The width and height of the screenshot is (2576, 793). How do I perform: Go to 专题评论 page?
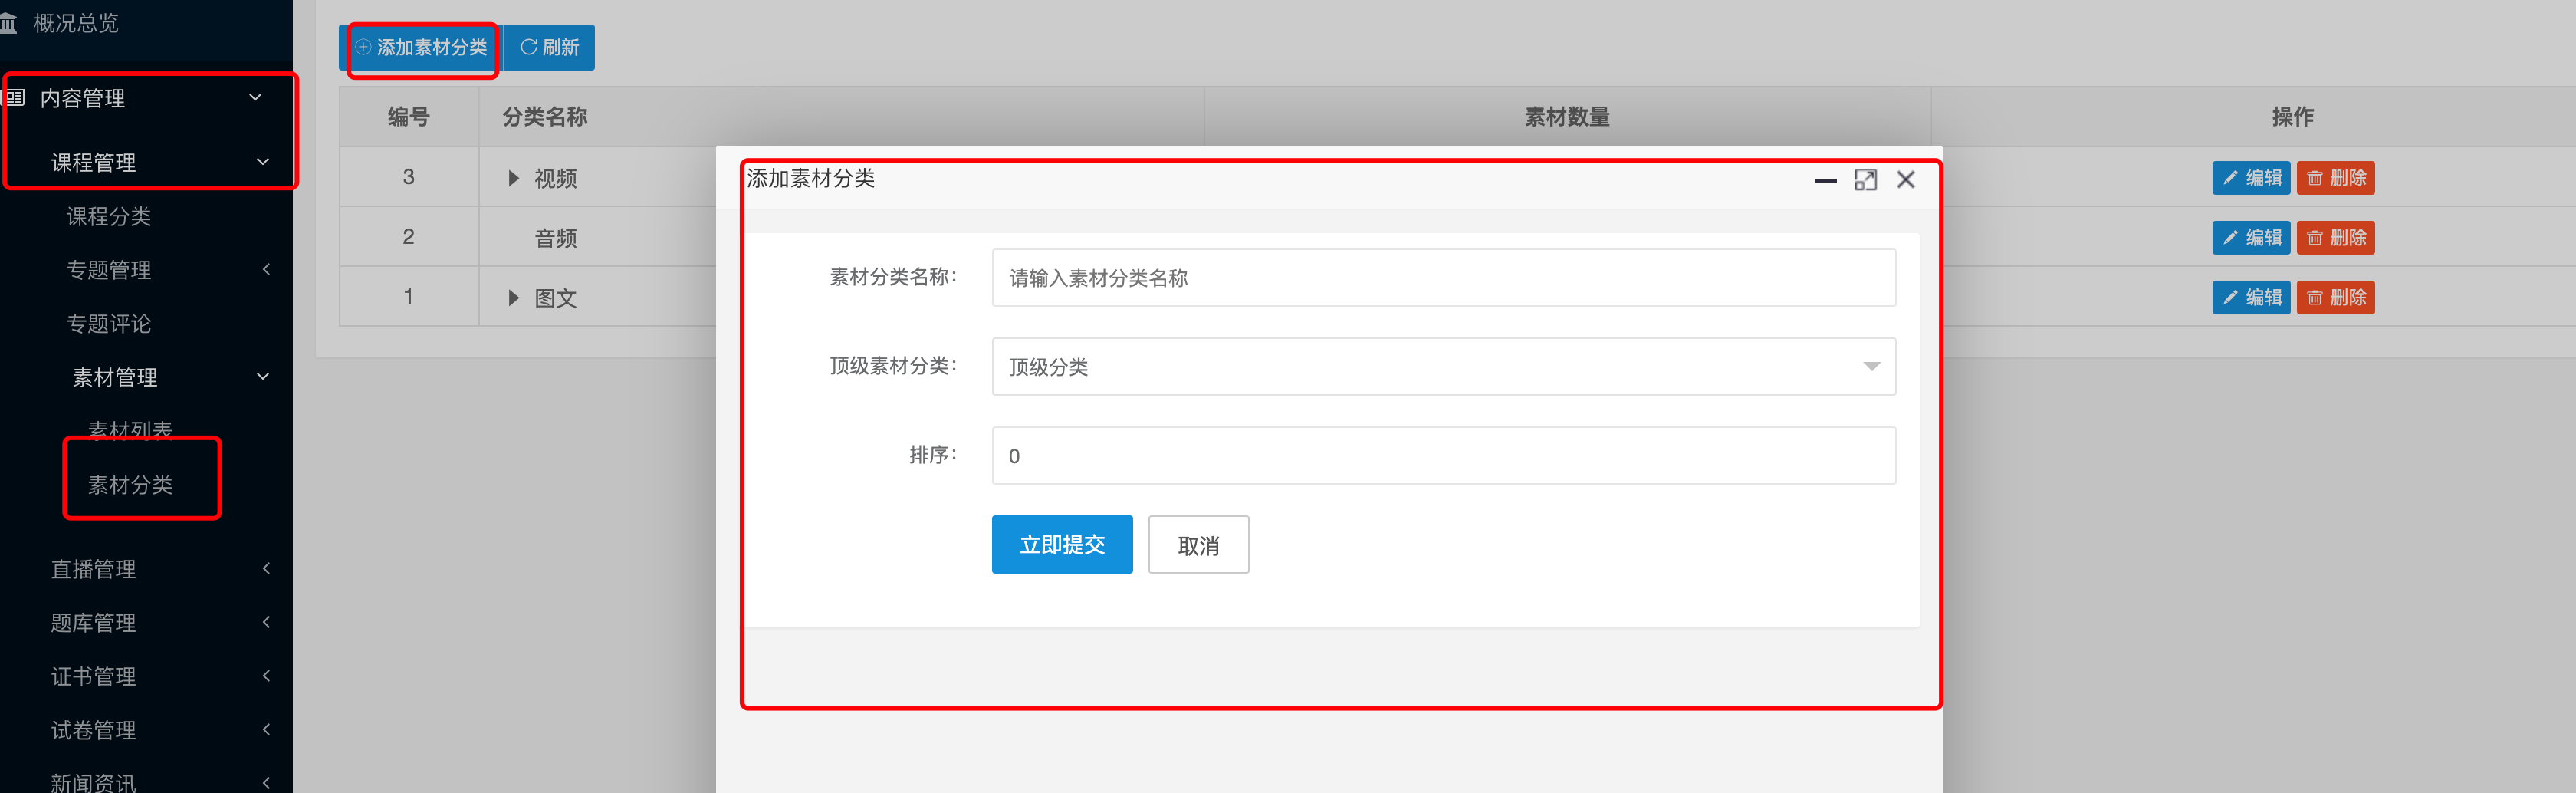(x=109, y=324)
